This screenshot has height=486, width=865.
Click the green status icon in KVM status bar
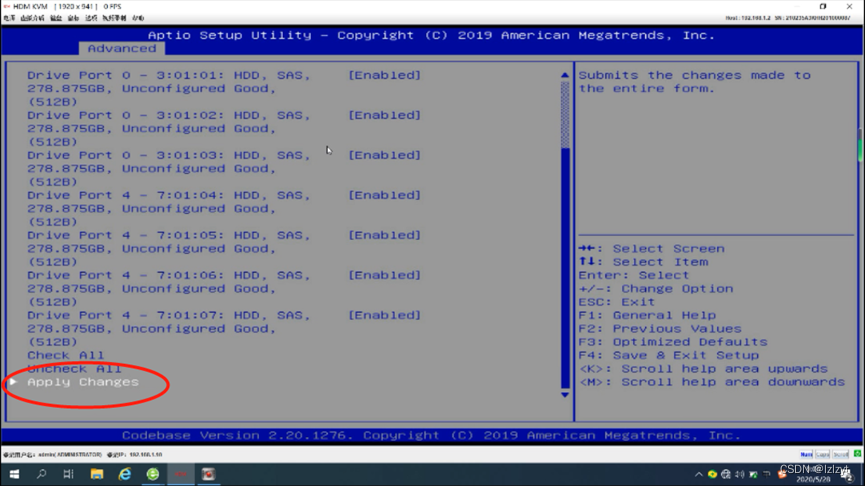tap(857, 454)
